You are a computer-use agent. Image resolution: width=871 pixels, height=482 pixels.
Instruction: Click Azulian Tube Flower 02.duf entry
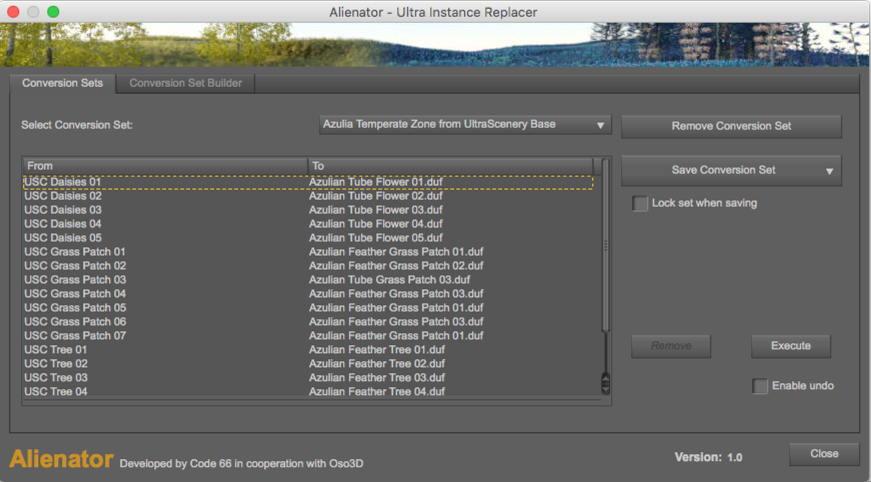pos(376,196)
